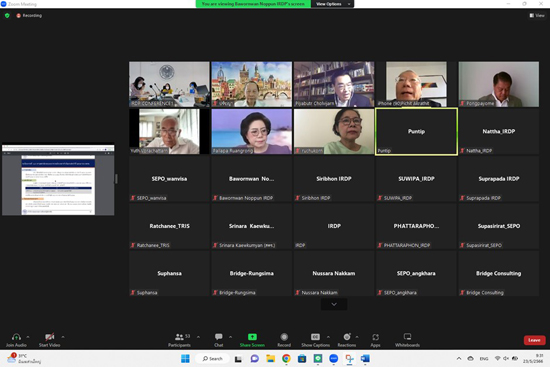Open Microsoft Word from the taskbar

tap(365, 359)
